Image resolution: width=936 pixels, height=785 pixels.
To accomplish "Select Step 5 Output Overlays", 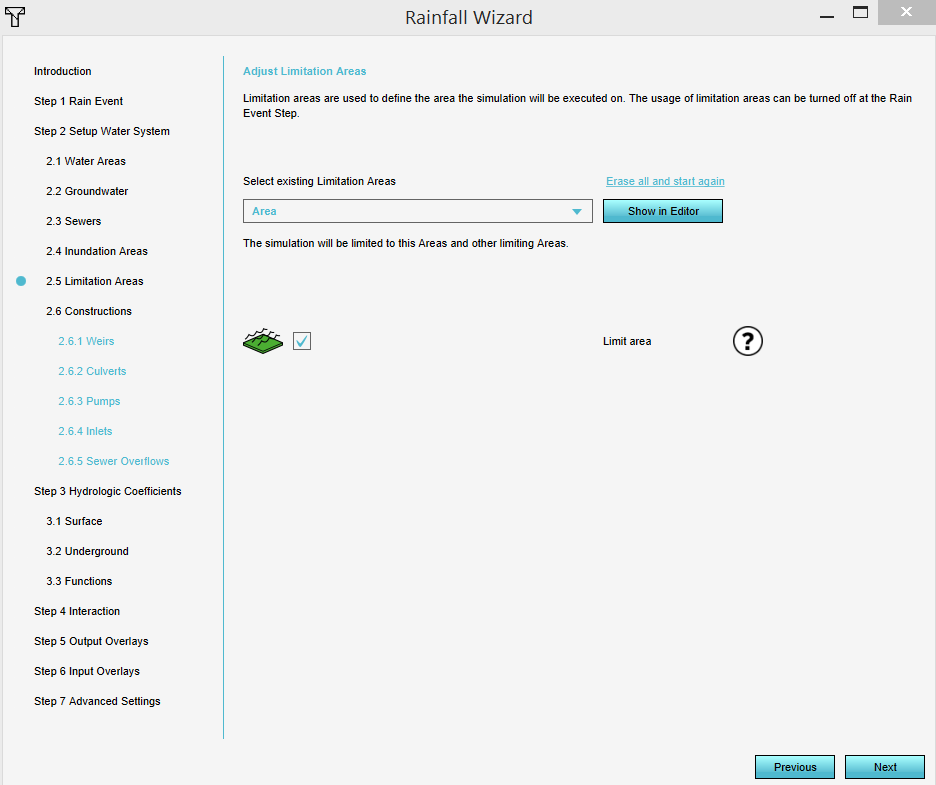I will pos(91,641).
